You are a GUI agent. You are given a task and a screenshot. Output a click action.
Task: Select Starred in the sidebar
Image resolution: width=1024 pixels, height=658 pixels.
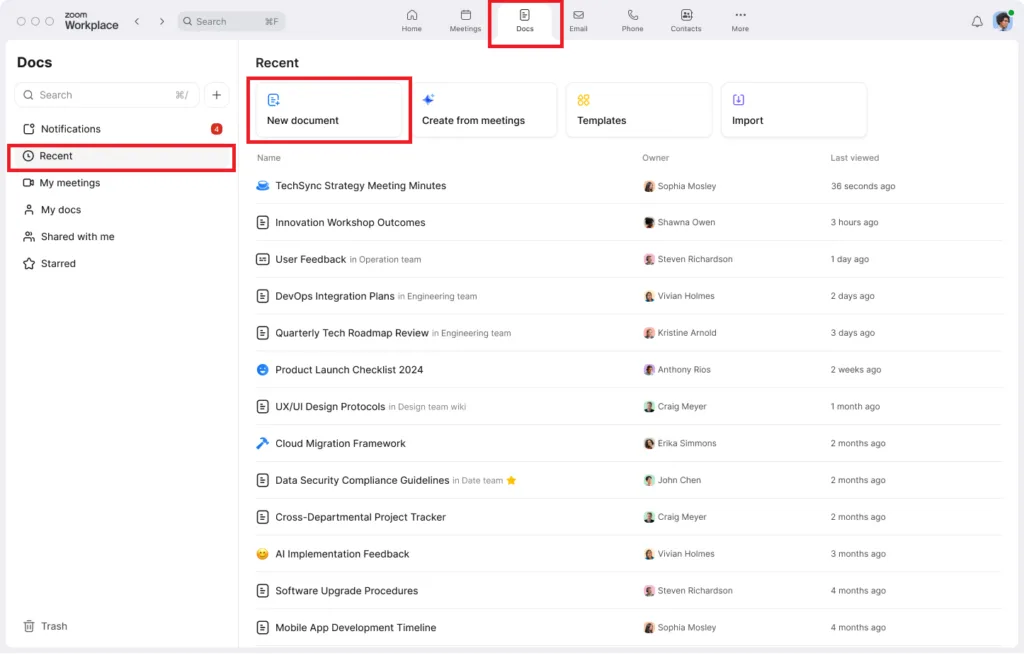tap(57, 264)
